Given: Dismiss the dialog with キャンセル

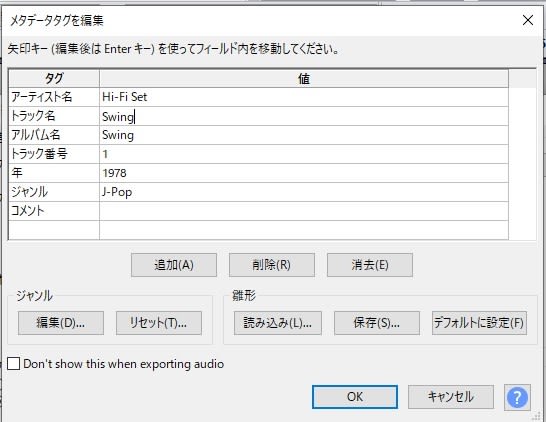Looking at the screenshot, I should click(x=451, y=397).
